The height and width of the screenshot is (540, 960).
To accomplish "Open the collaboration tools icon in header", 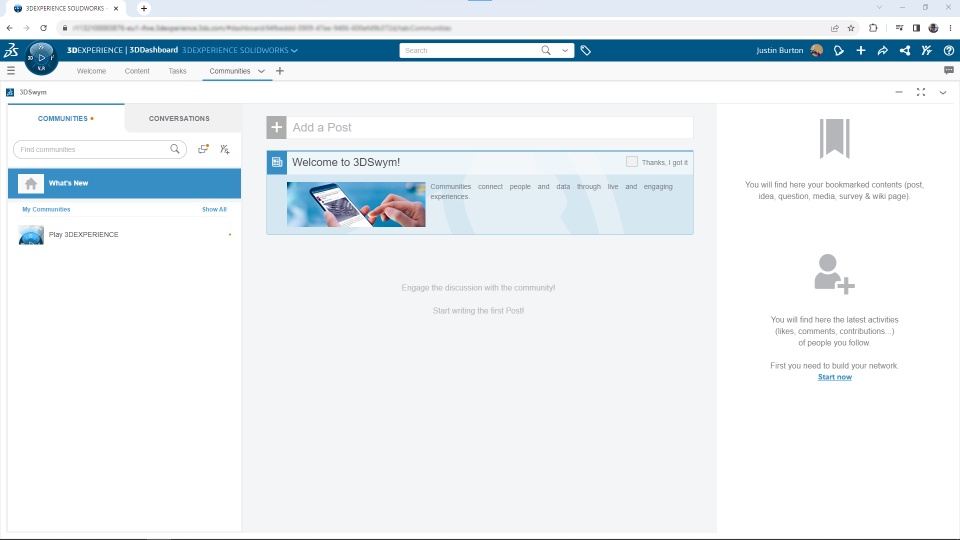I will pyautogui.click(x=927, y=50).
